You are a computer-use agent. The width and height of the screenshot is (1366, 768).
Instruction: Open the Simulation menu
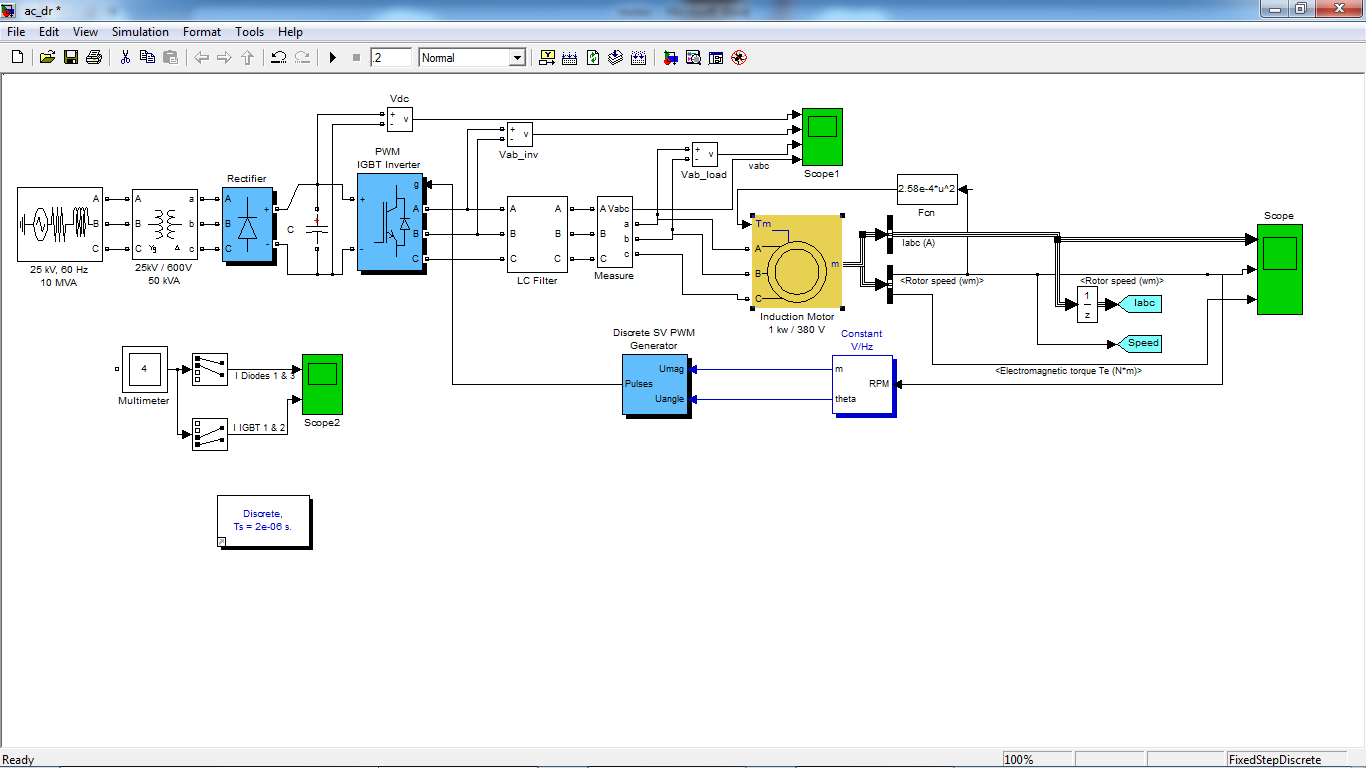point(140,32)
